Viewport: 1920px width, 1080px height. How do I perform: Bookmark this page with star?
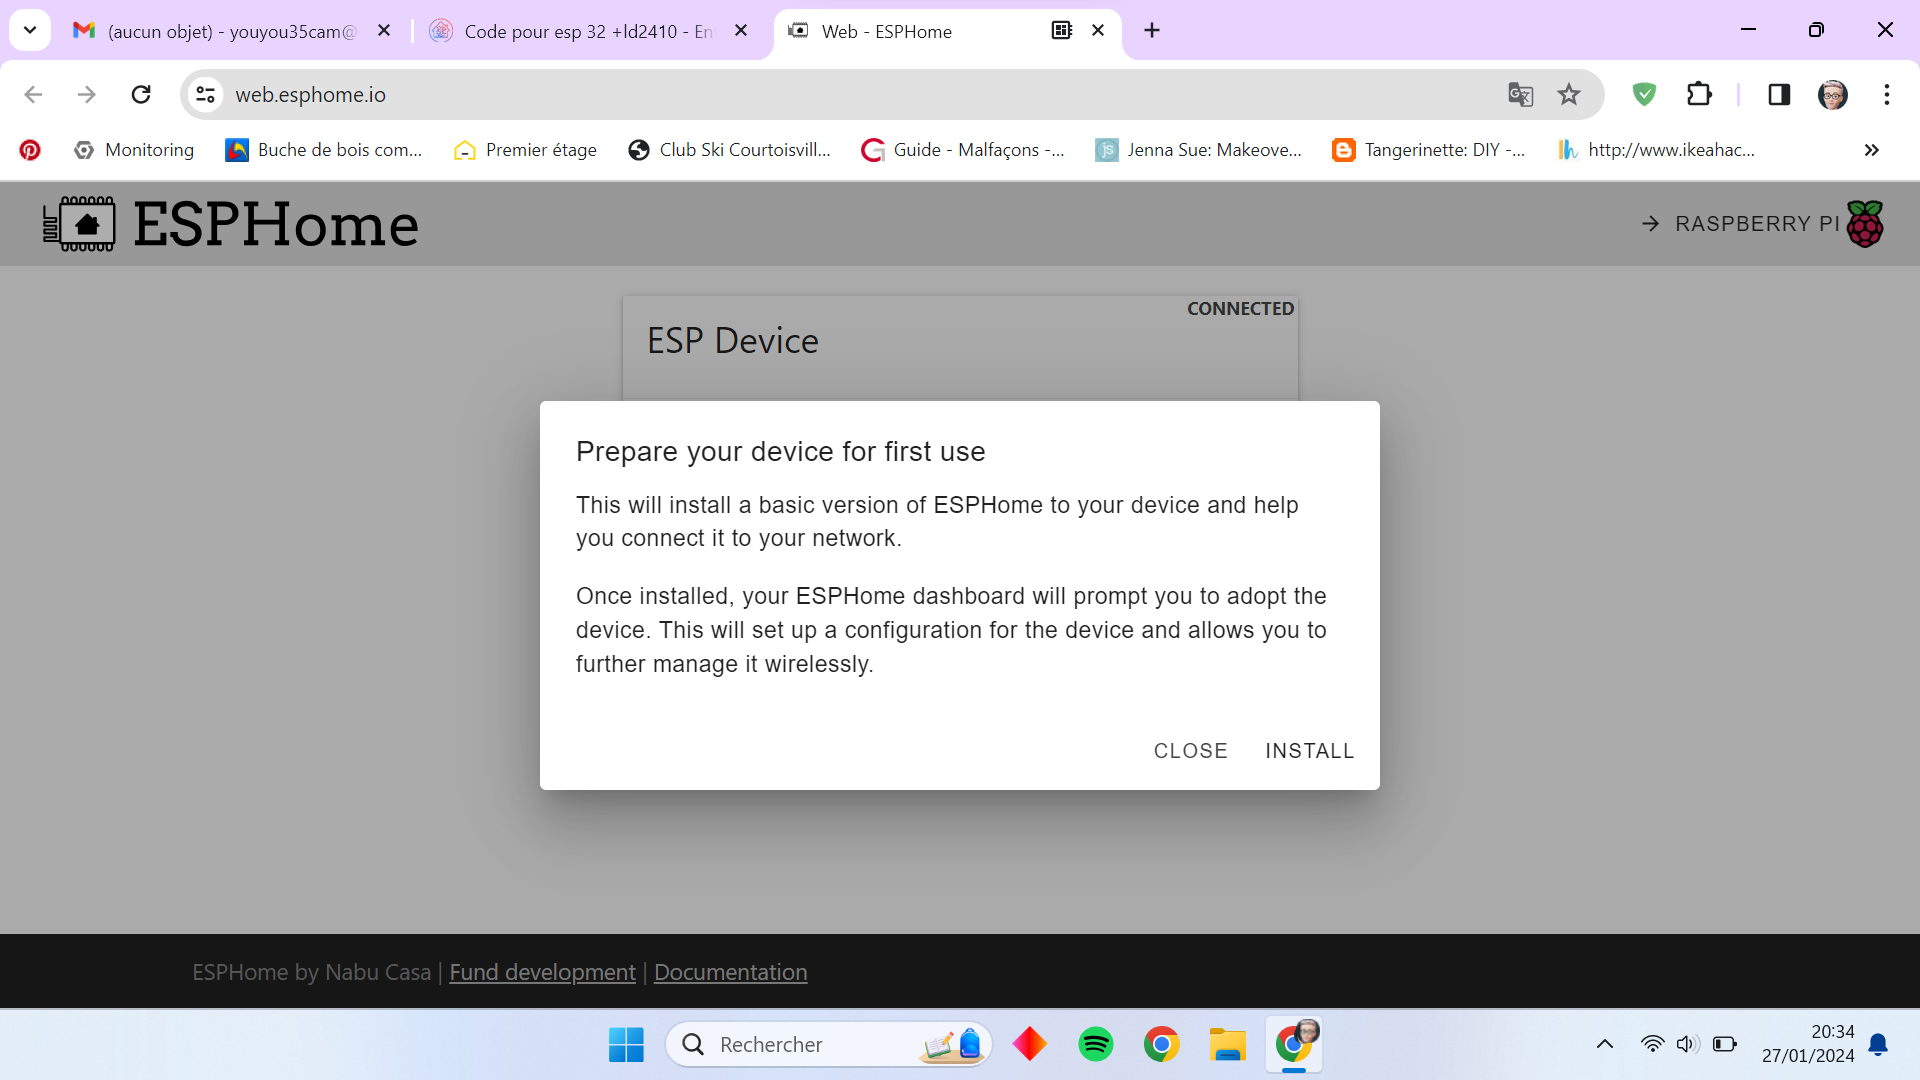(x=1569, y=94)
